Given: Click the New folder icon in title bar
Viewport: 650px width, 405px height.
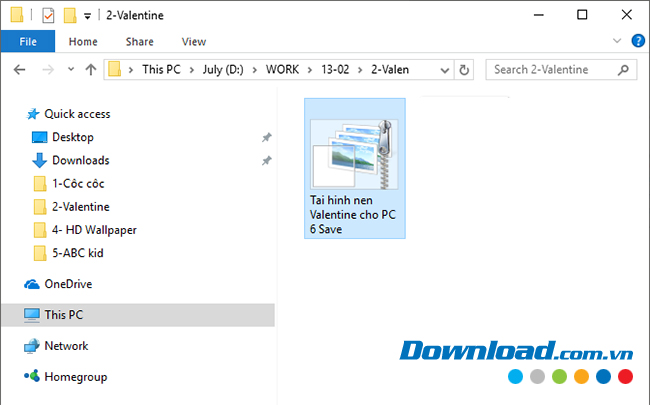Looking at the screenshot, I should tap(69, 15).
